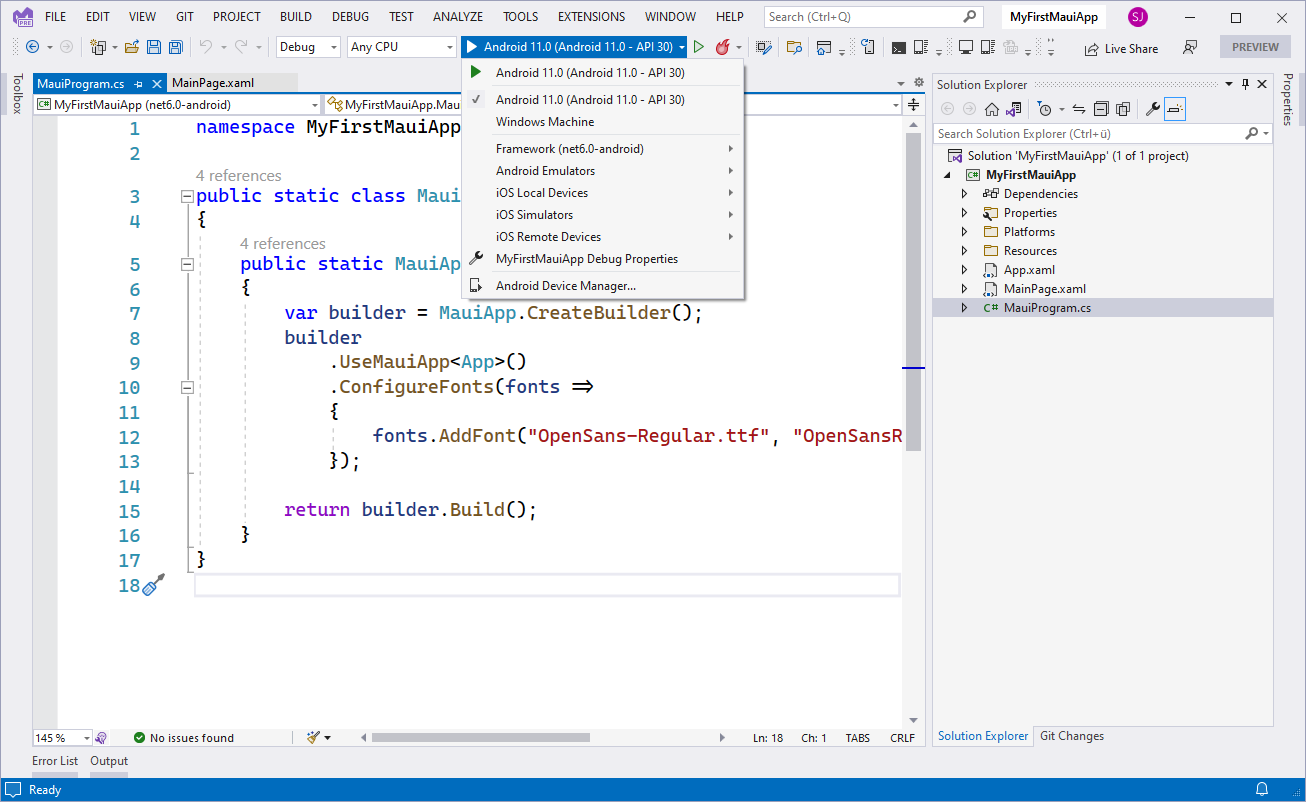The width and height of the screenshot is (1306, 802).
Task: Click the Open File folder icon
Action: point(131,47)
